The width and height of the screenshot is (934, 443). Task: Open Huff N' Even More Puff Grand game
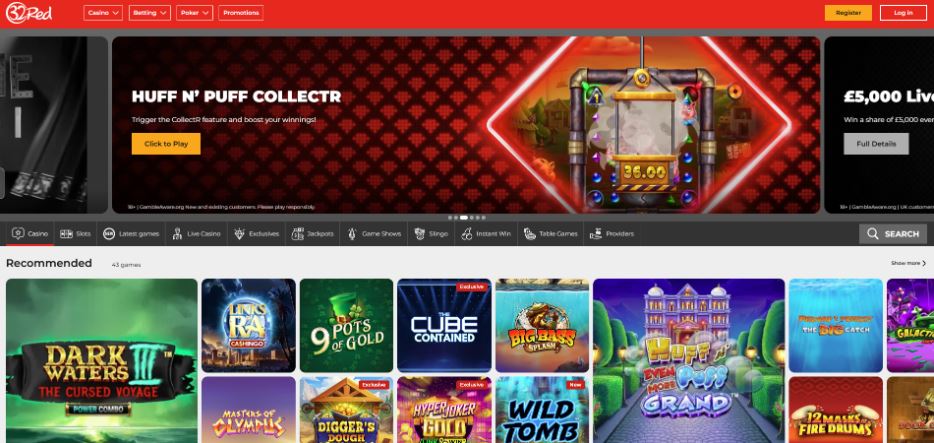pyautogui.click(x=689, y=361)
